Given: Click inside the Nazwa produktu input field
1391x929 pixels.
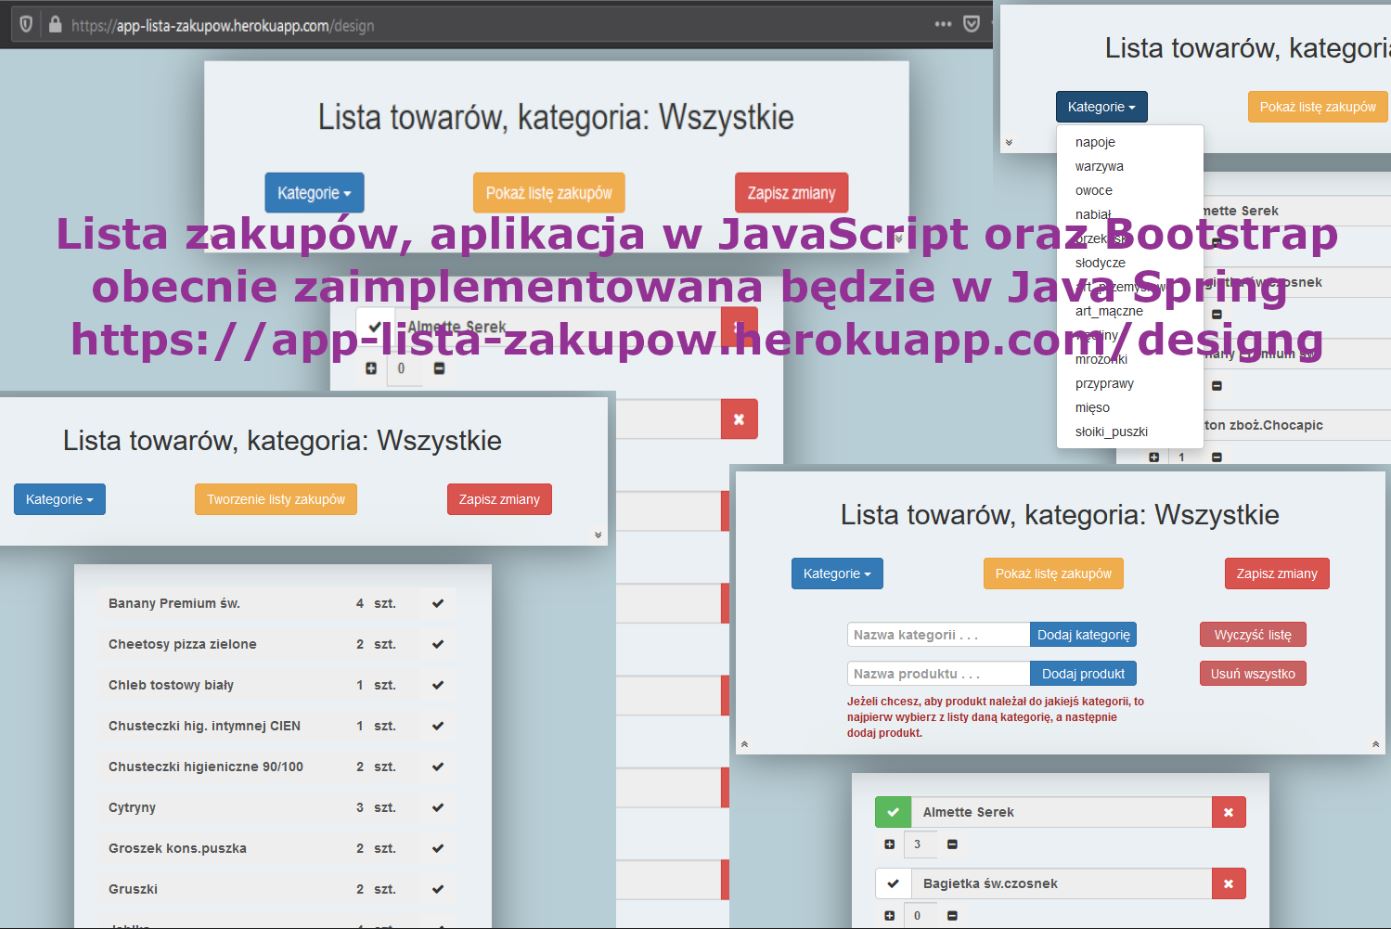Looking at the screenshot, I should [x=937, y=673].
